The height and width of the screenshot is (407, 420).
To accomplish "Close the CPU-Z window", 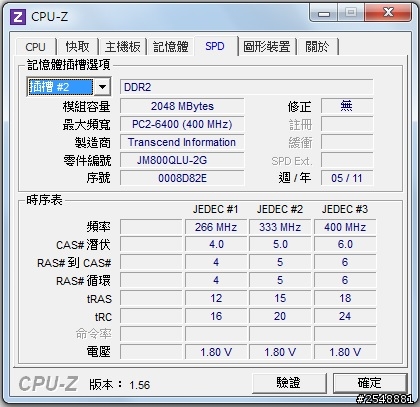I will (x=388, y=13).
